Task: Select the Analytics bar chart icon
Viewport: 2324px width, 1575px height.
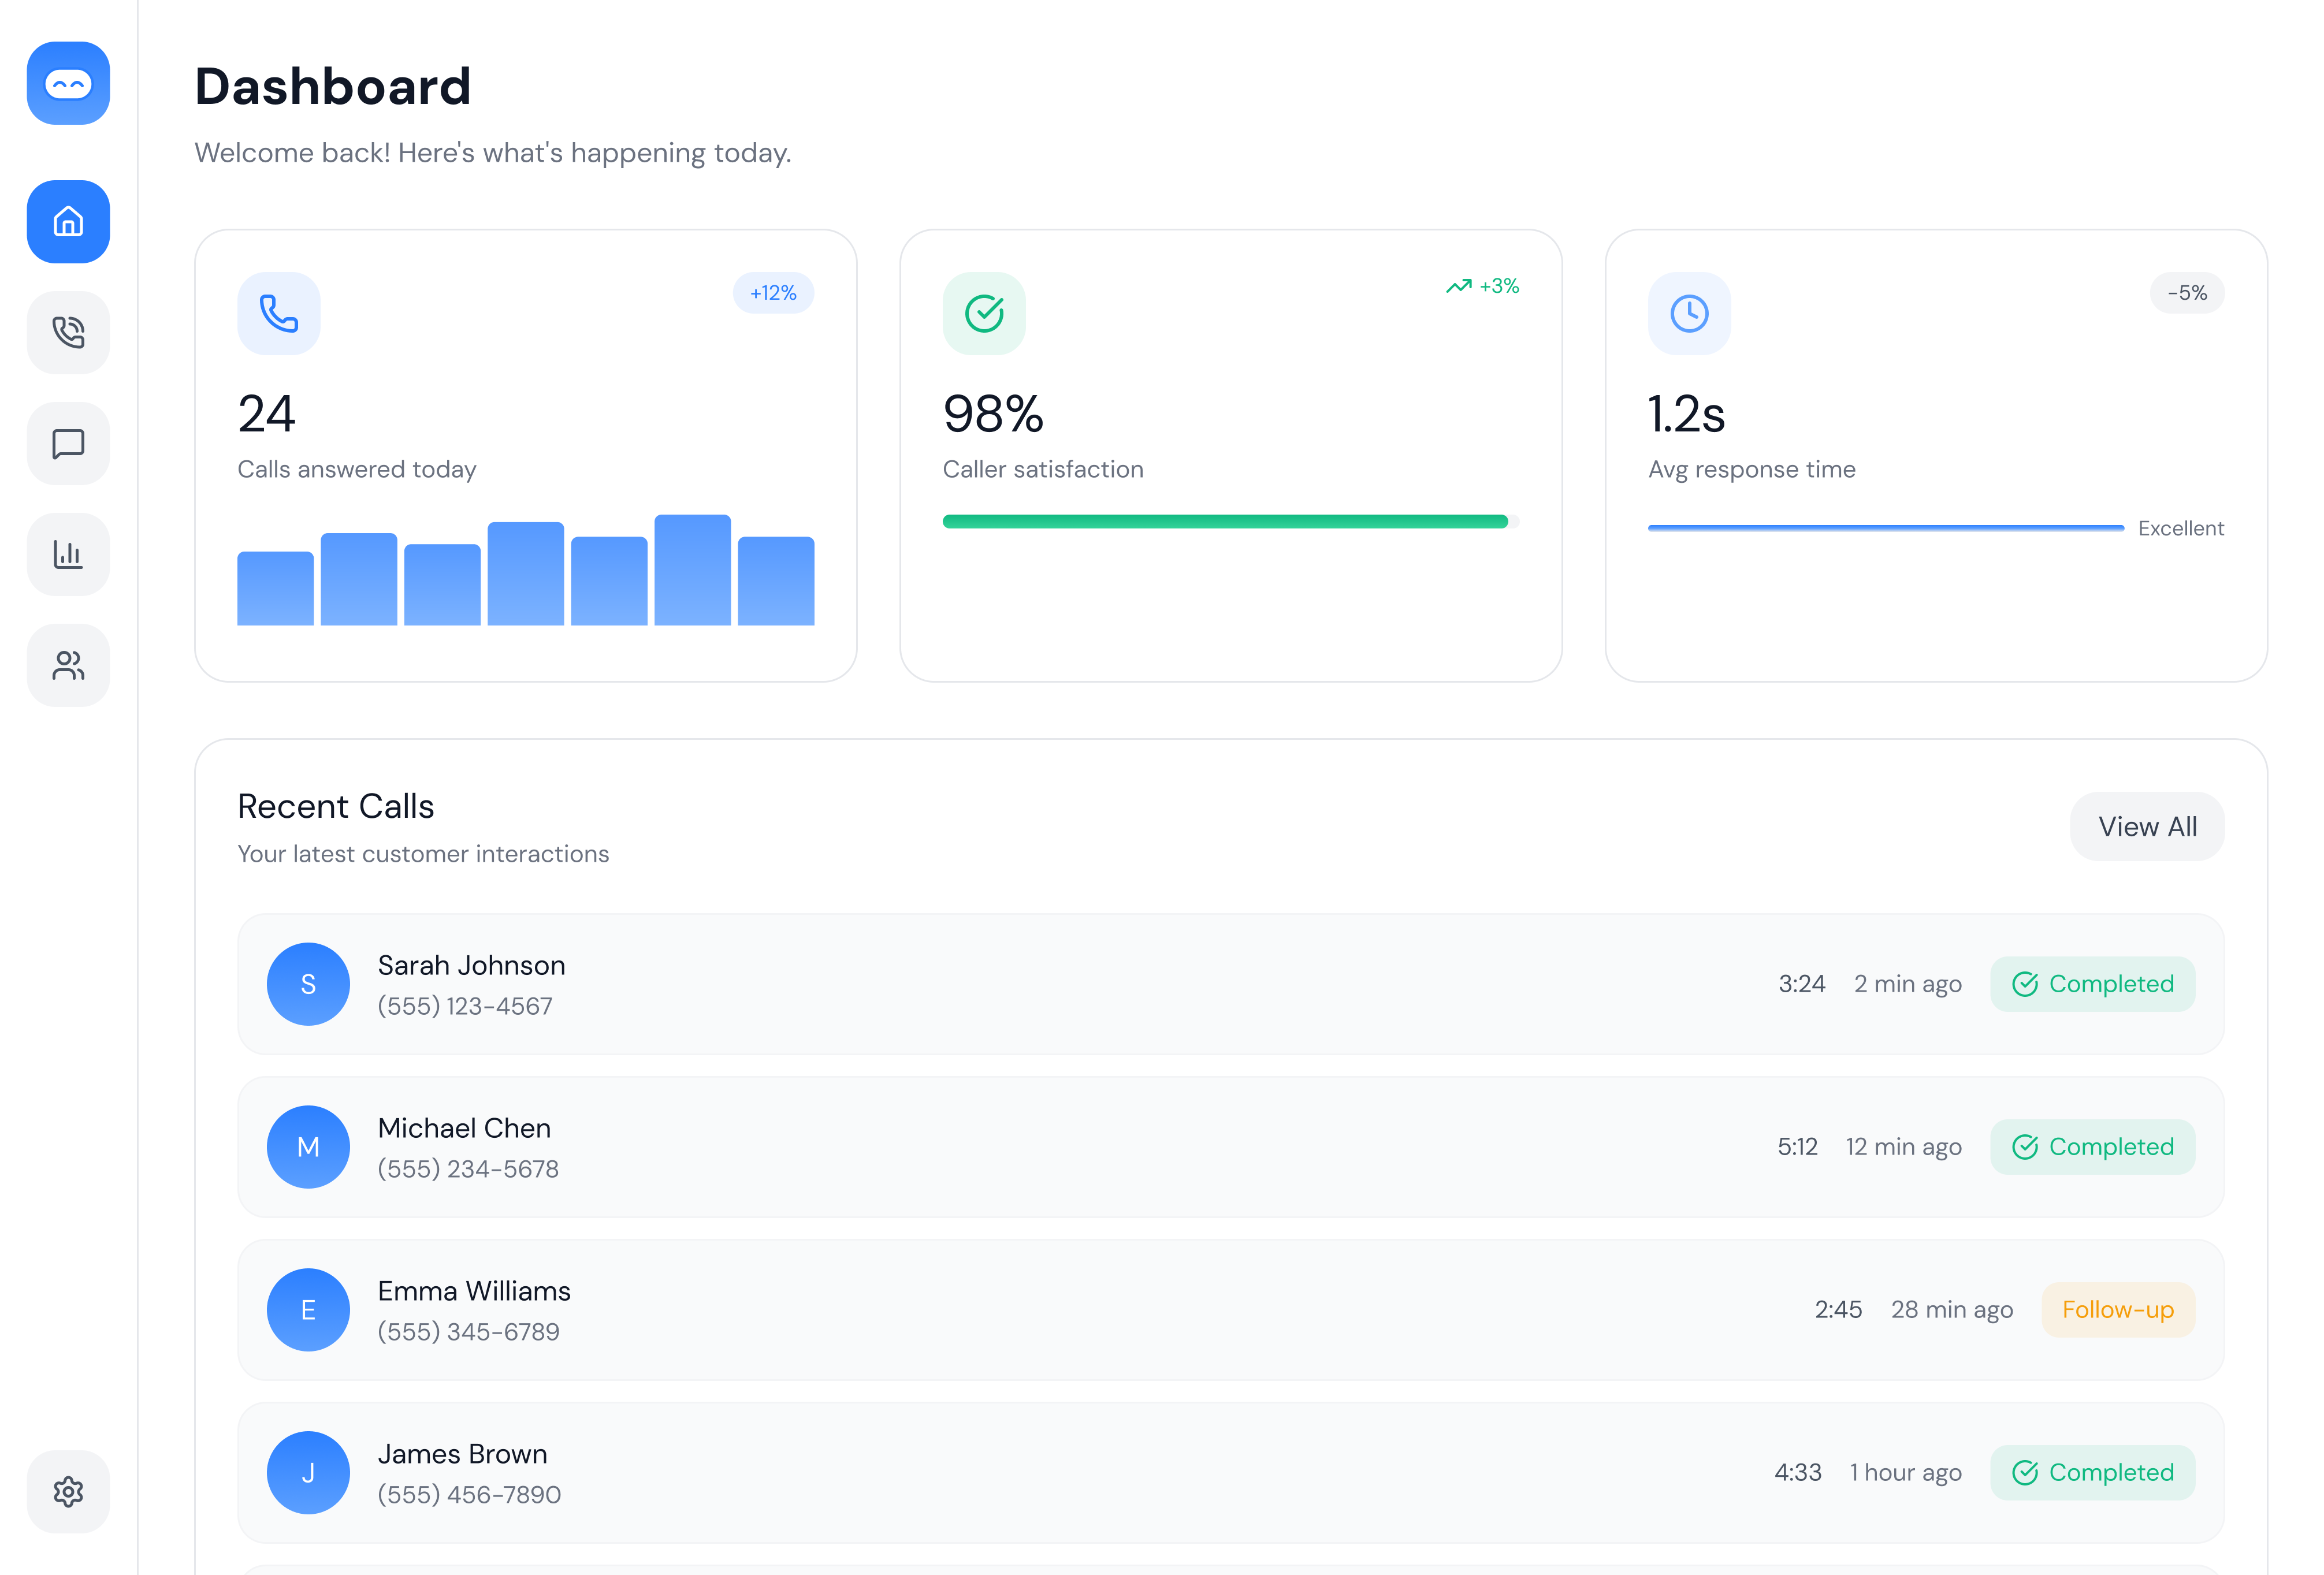Action: tap(68, 554)
